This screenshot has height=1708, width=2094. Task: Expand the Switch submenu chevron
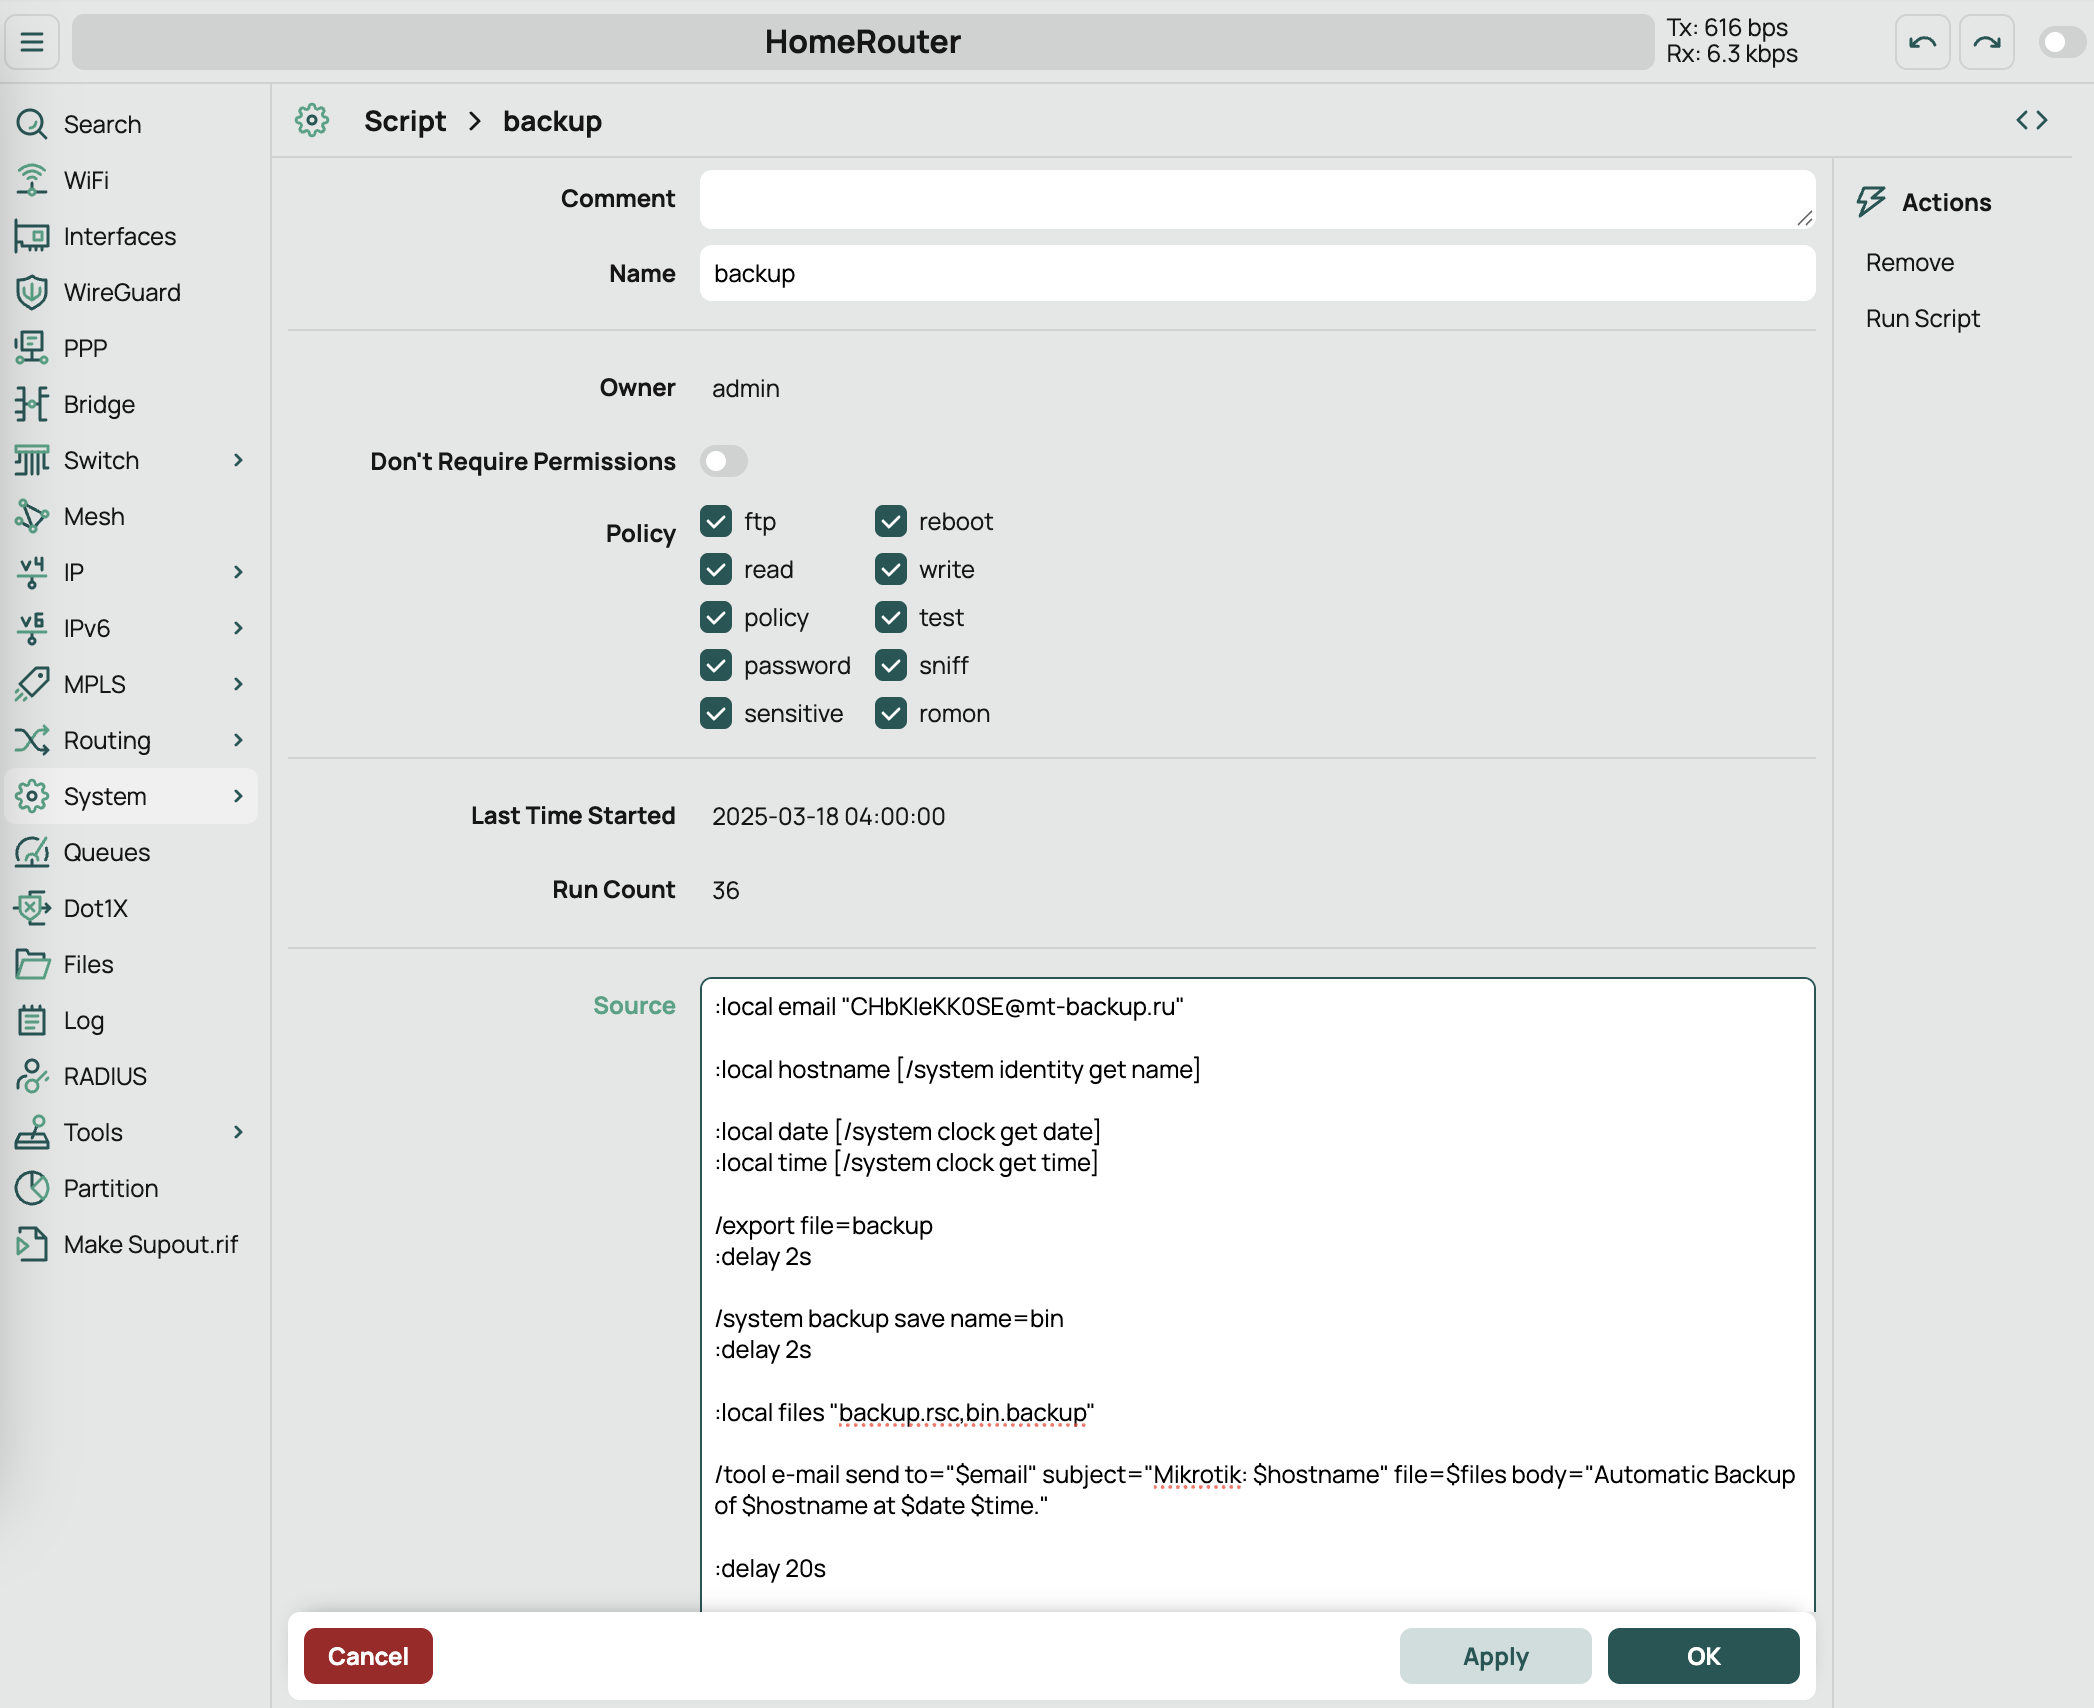coord(238,460)
